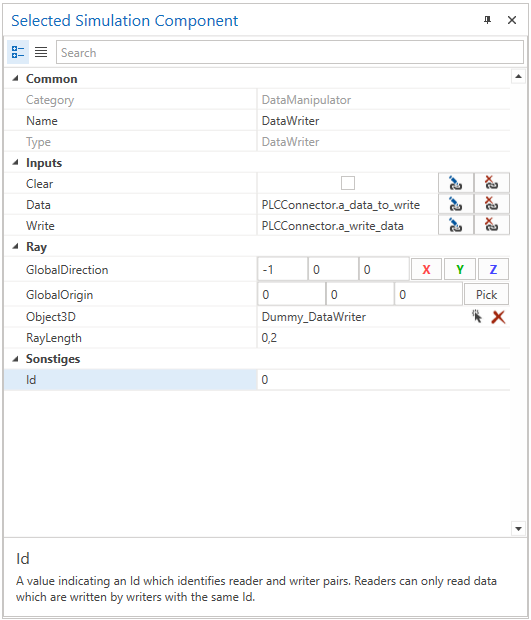531x620 pixels.
Task: Click the Pick button for GlobalOrigin
Action: (x=486, y=294)
